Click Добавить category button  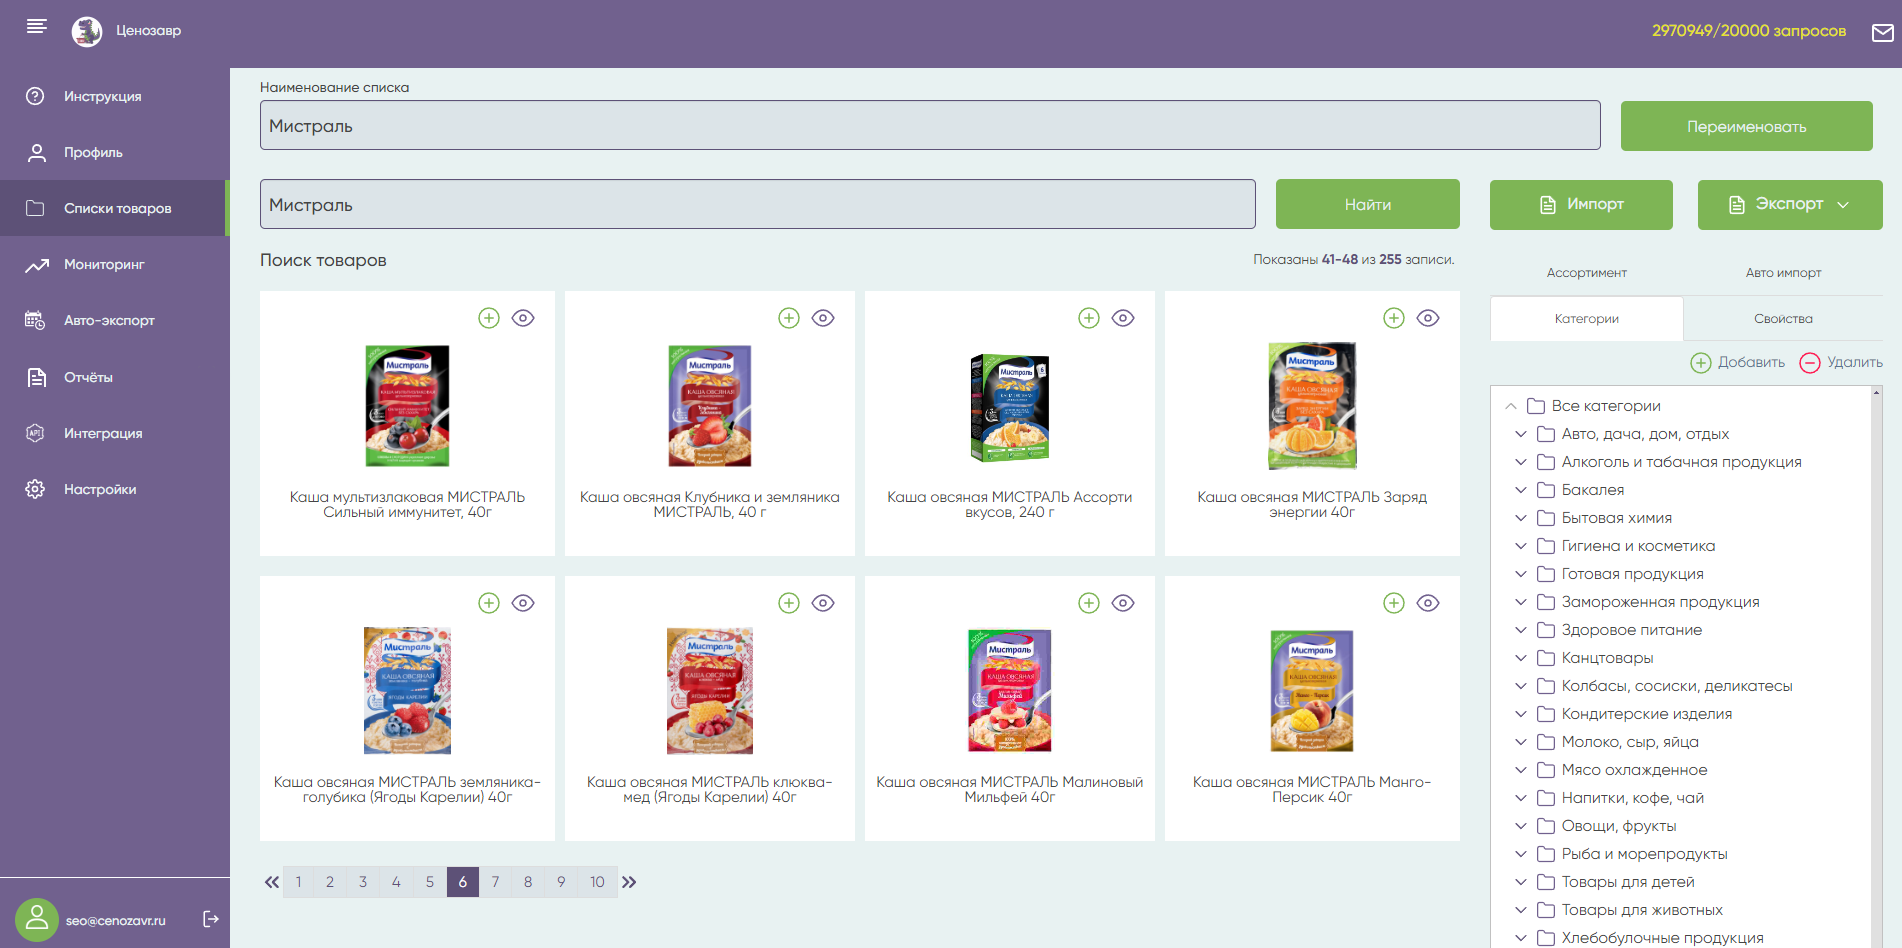pos(1738,362)
